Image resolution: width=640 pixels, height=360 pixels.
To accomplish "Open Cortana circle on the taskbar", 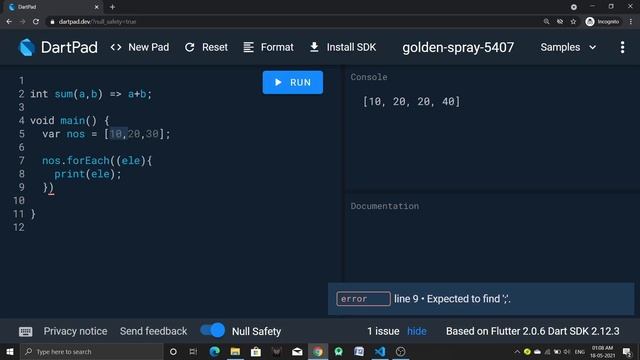I will pyautogui.click(x=173, y=351).
